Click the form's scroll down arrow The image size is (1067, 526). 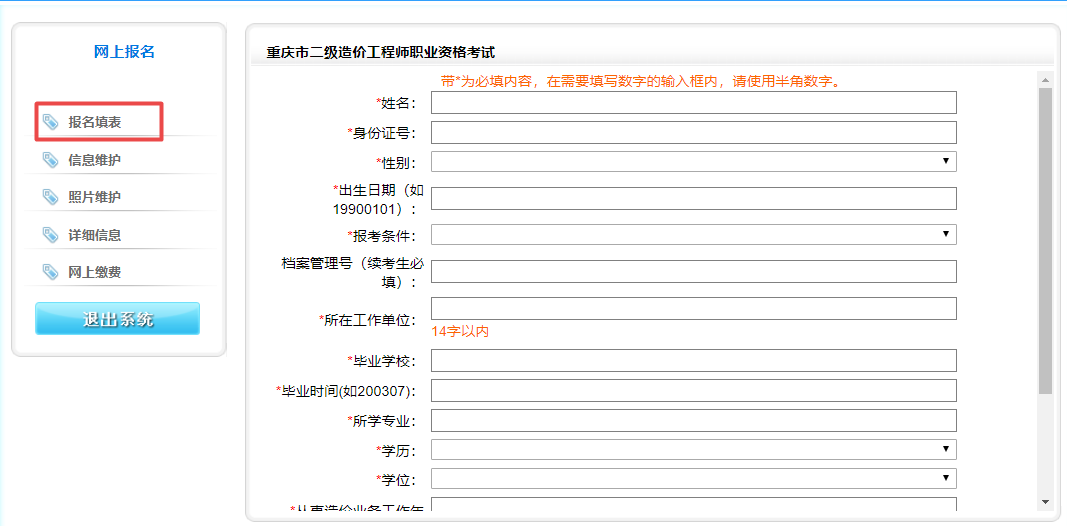point(1045,502)
